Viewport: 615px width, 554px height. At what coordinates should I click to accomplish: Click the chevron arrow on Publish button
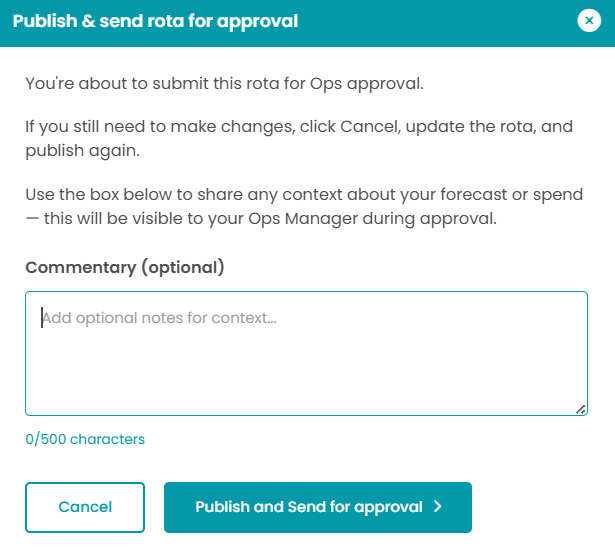pos(438,507)
